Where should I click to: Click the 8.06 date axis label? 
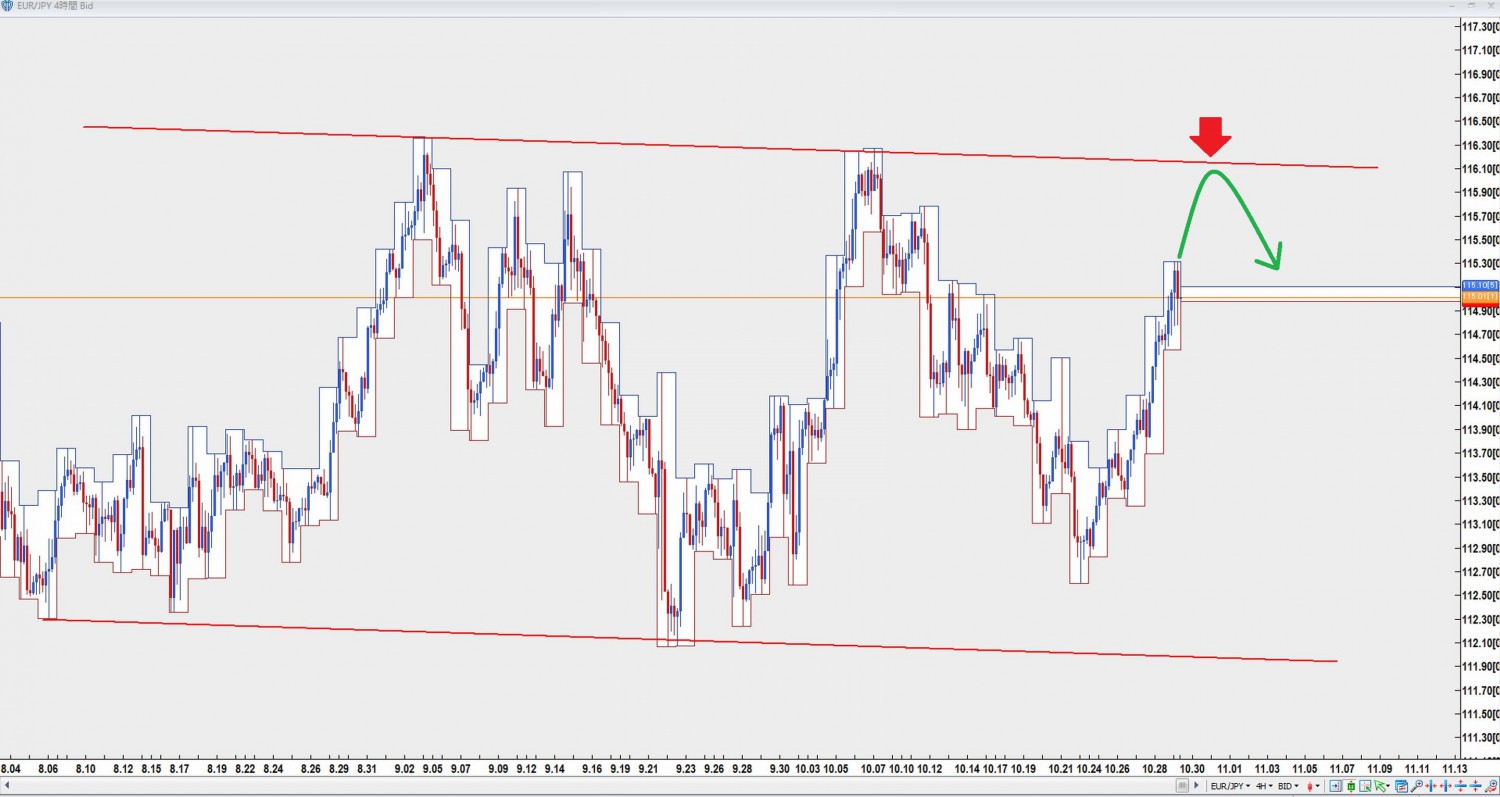click(x=48, y=769)
